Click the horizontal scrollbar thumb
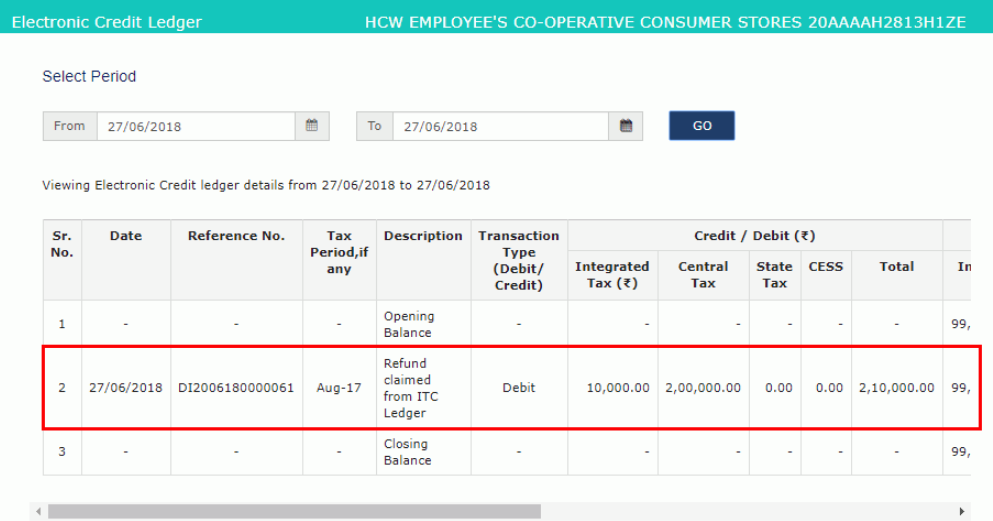993x521 pixels. 294,511
